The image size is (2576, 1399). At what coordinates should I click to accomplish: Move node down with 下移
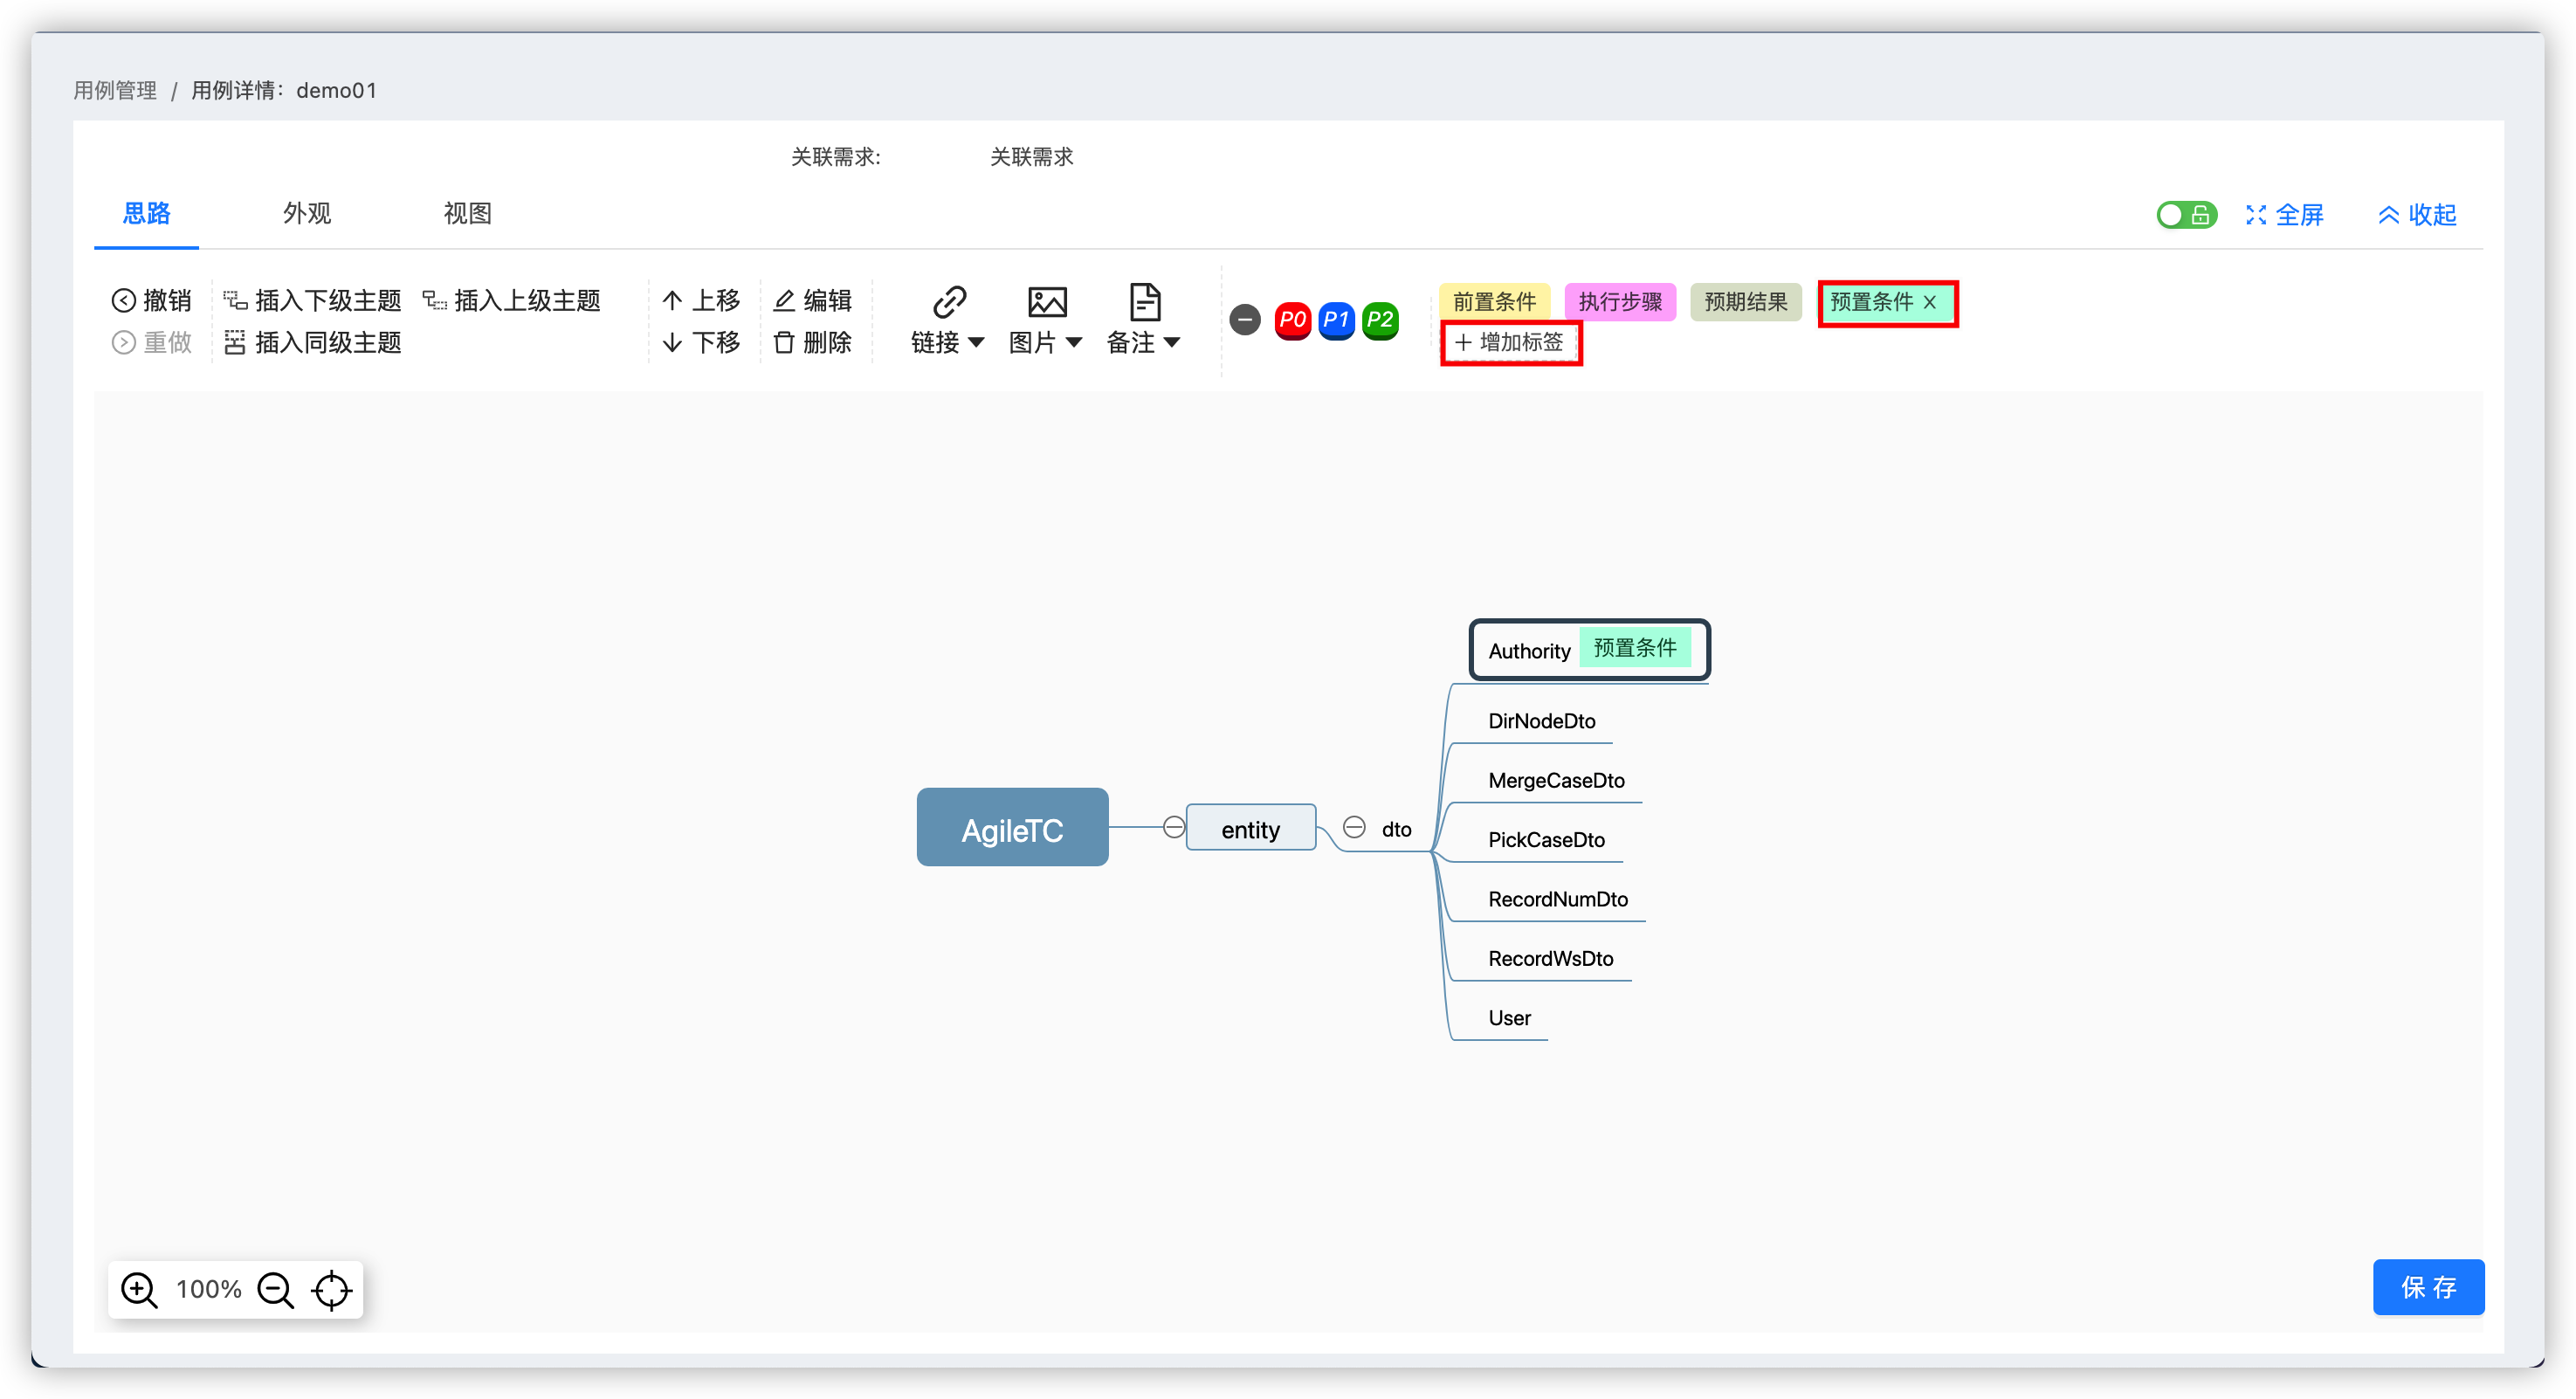tap(701, 342)
